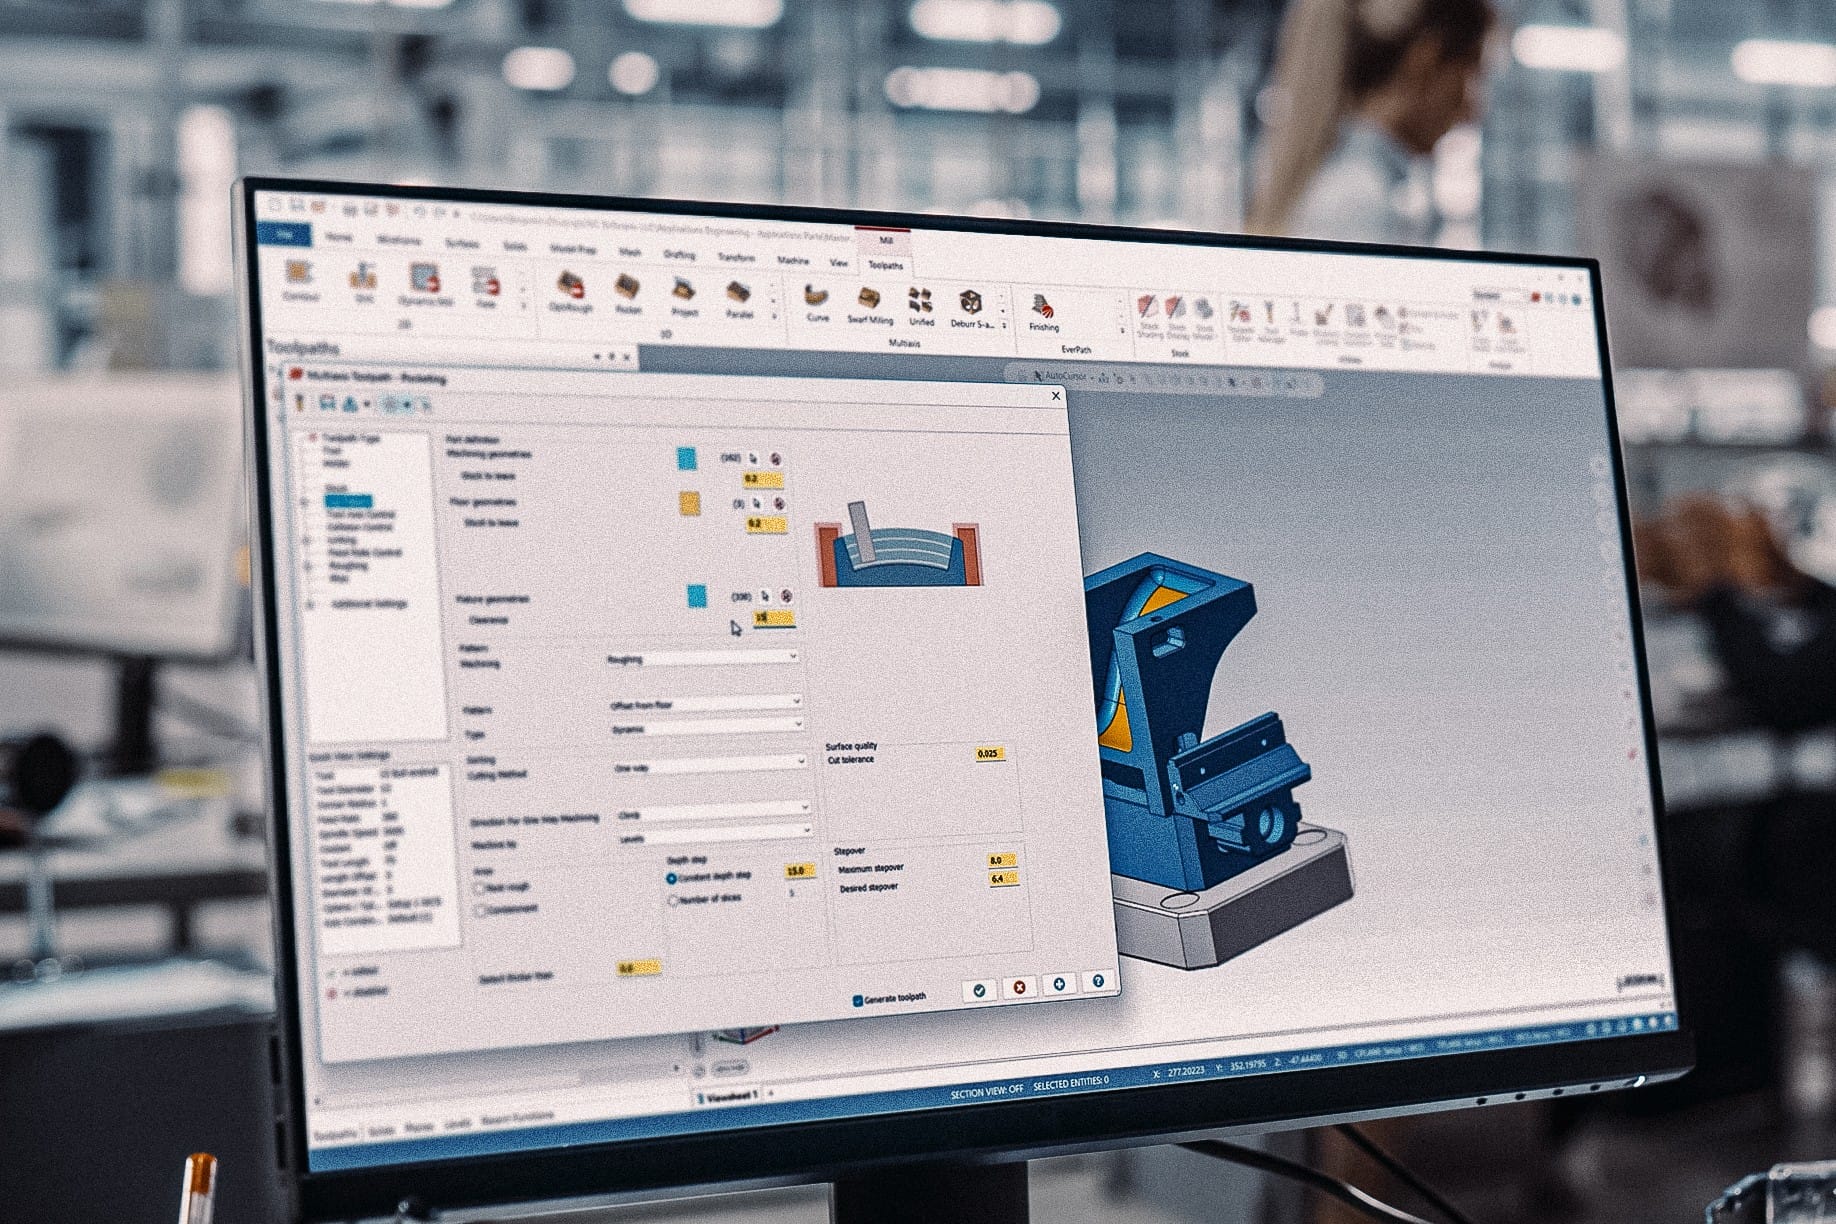1836x1224 pixels.
Task: Open the Cutting Method dropdown showing One way
Action: pyautogui.click(x=710, y=766)
